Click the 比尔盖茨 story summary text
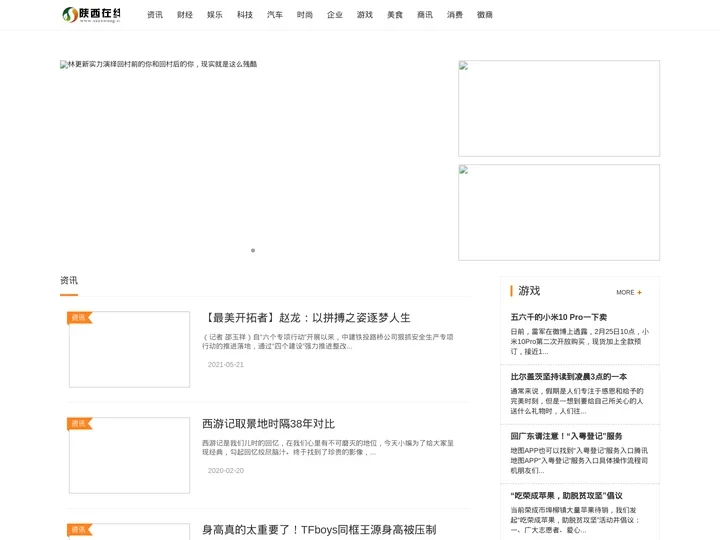The height and width of the screenshot is (540, 720). tap(577, 401)
